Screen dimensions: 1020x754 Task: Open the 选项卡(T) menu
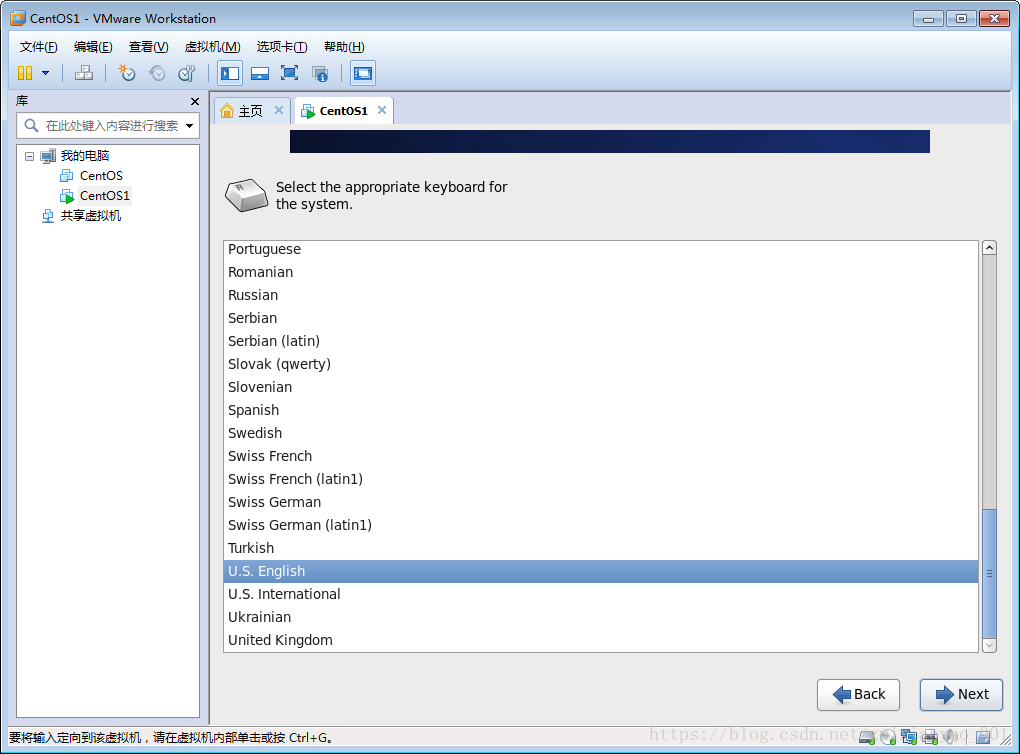pyautogui.click(x=282, y=47)
